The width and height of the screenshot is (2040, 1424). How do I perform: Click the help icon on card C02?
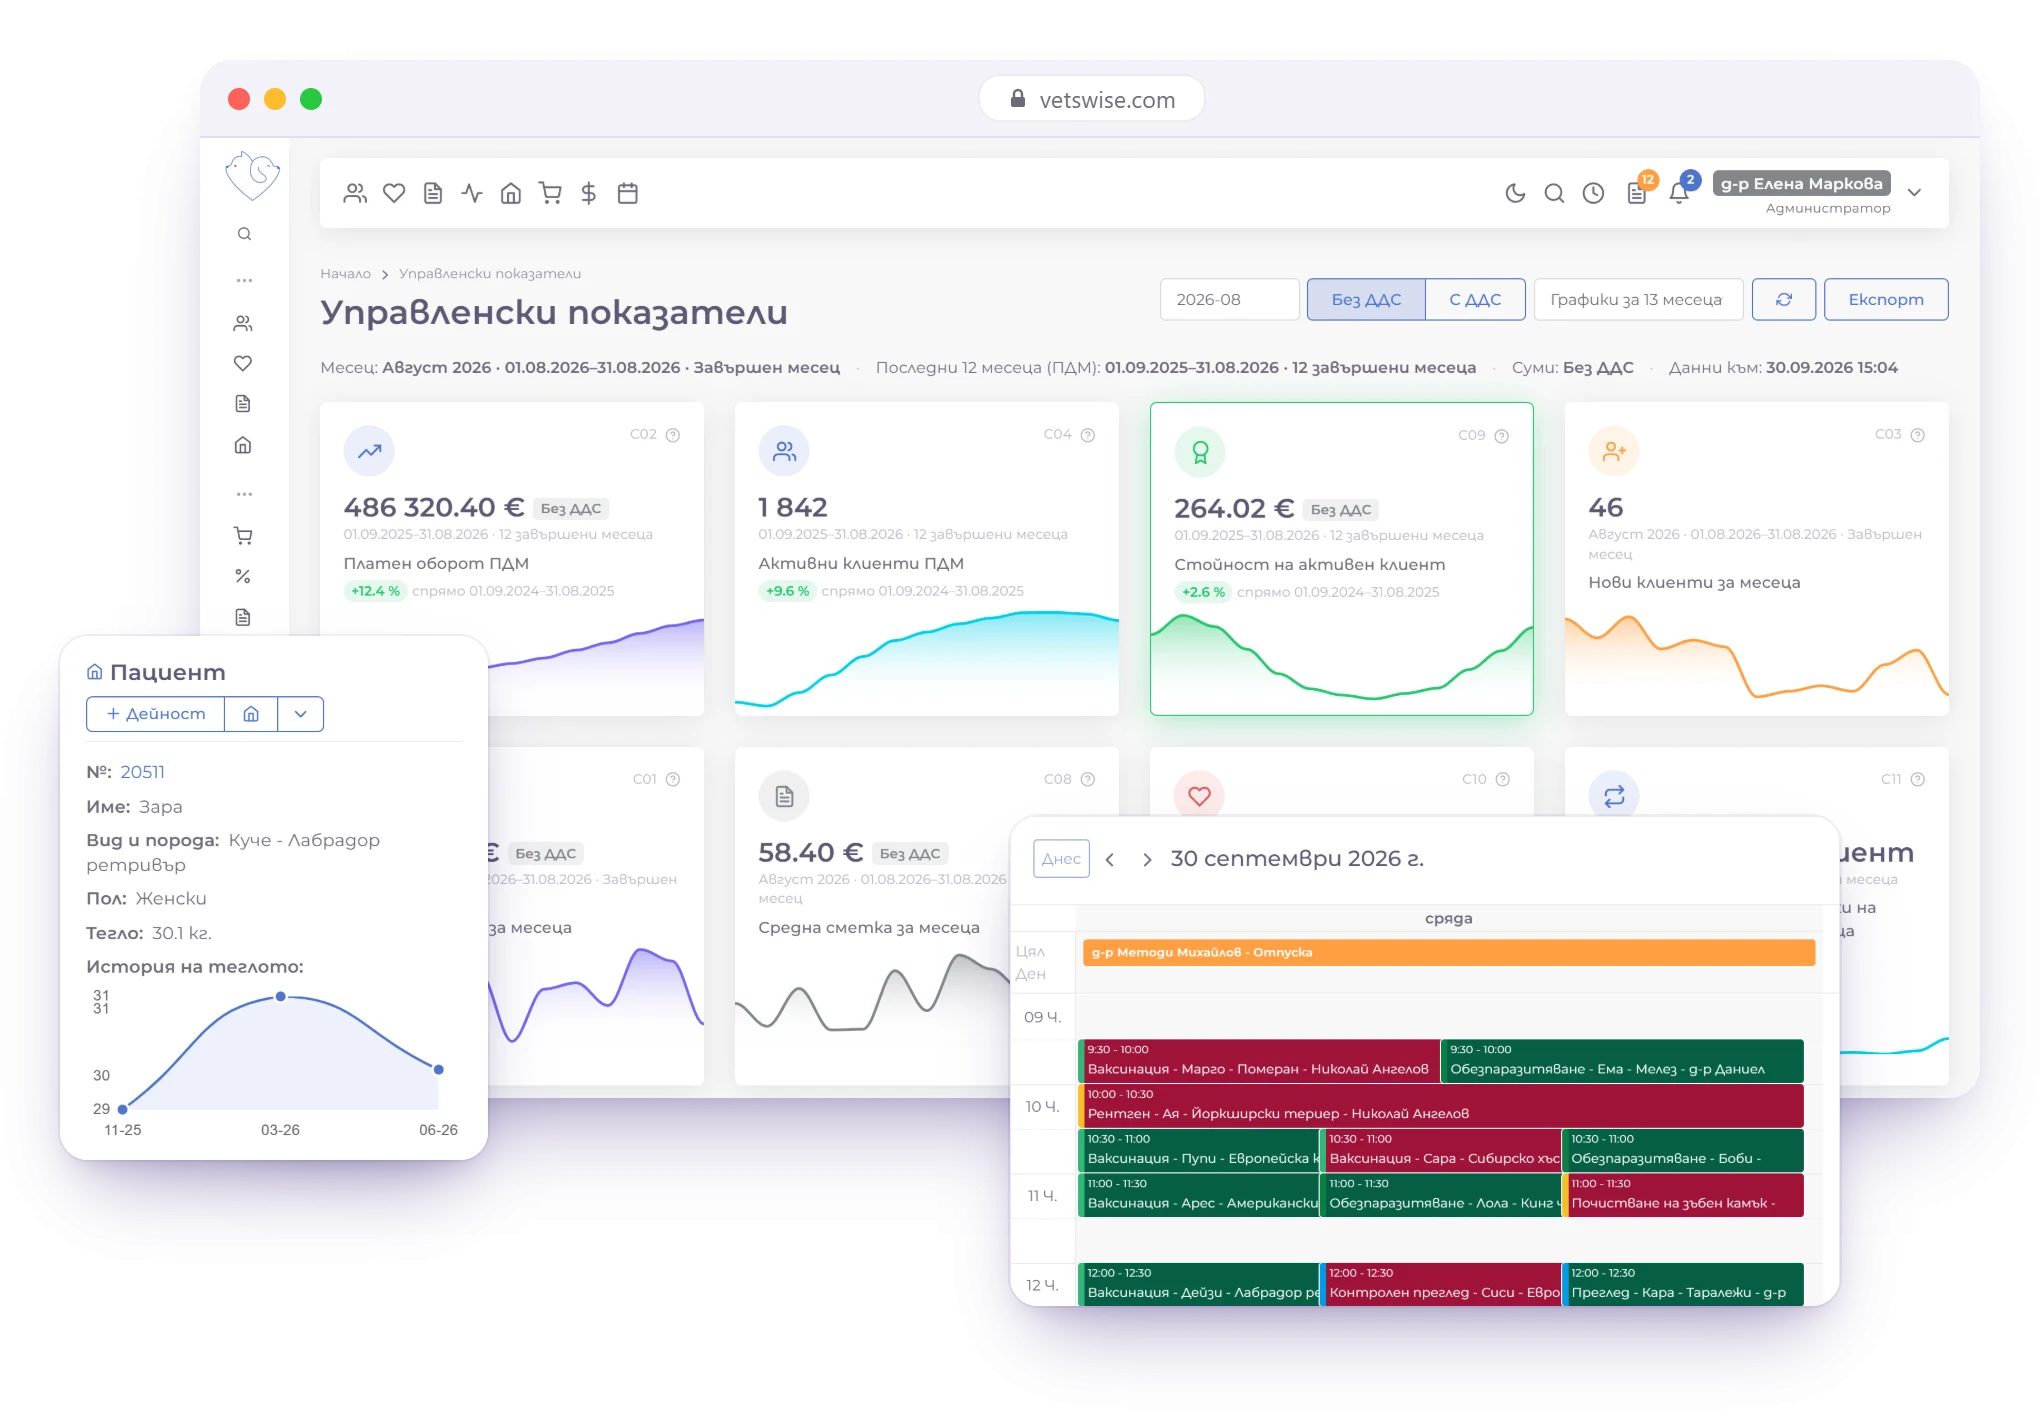(x=673, y=435)
